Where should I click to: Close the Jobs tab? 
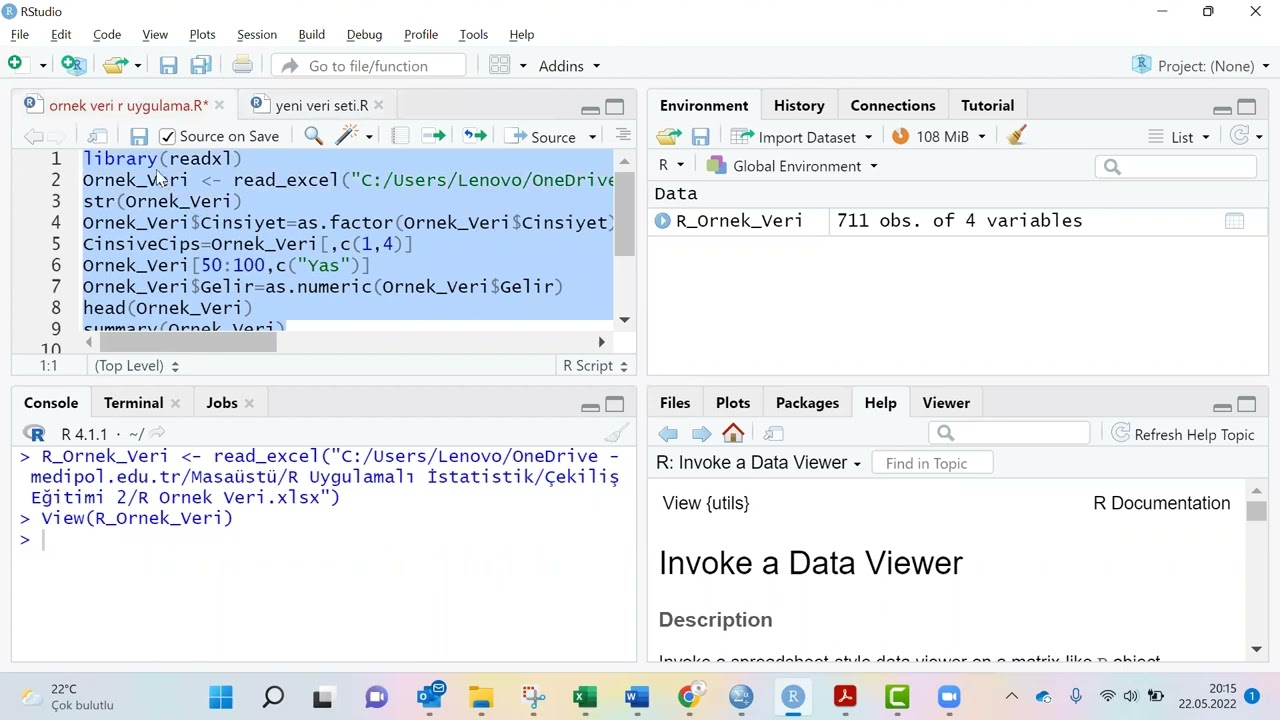pyautogui.click(x=249, y=403)
